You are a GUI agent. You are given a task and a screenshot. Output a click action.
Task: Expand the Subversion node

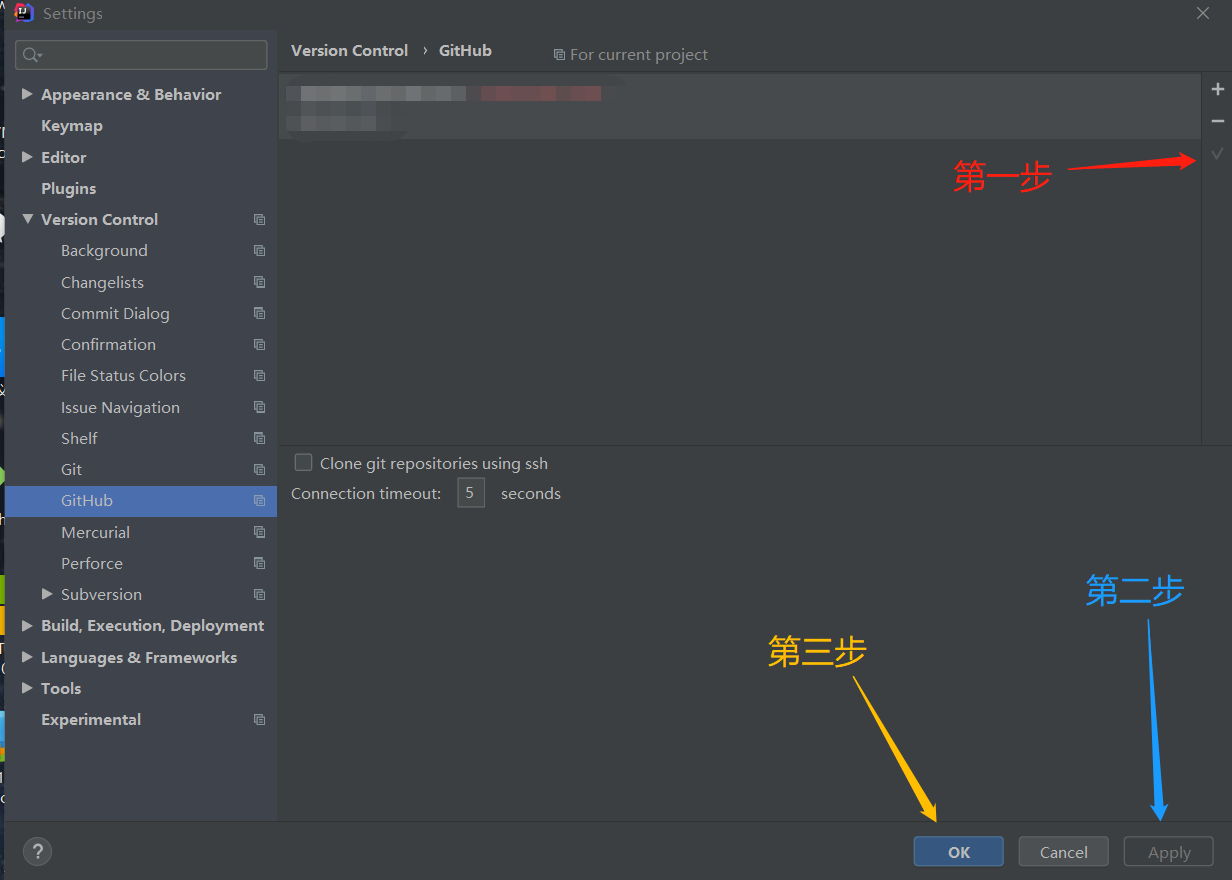(x=47, y=594)
